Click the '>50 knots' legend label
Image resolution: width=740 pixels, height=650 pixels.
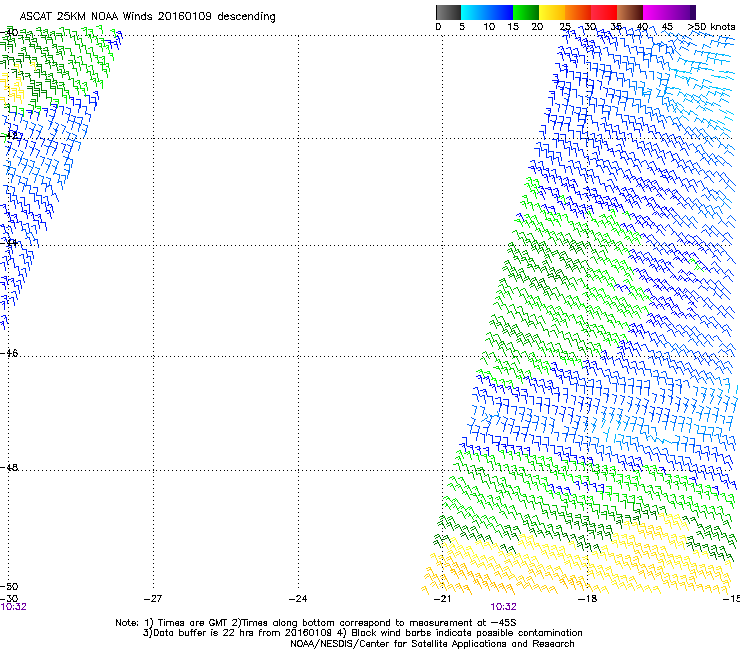[x=711, y=27]
